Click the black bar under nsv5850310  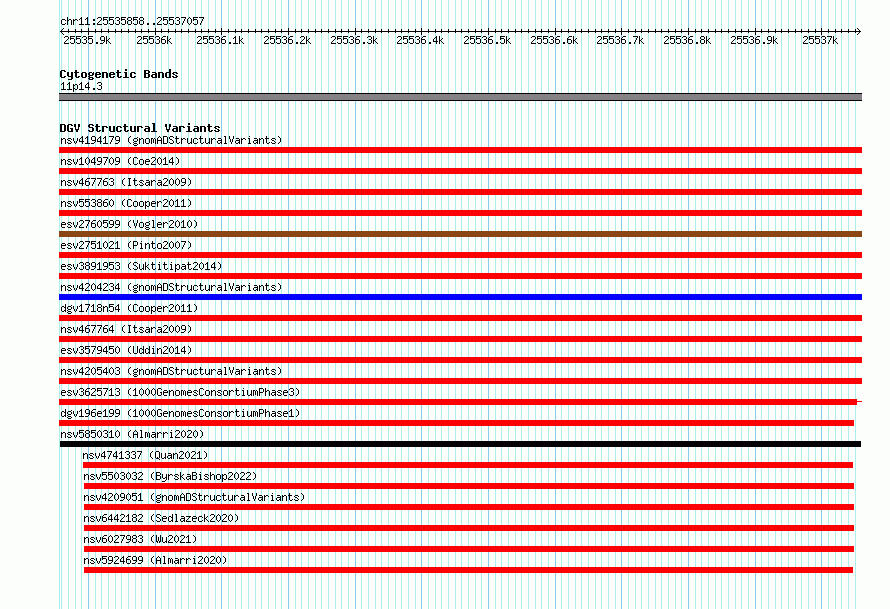tap(460, 444)
